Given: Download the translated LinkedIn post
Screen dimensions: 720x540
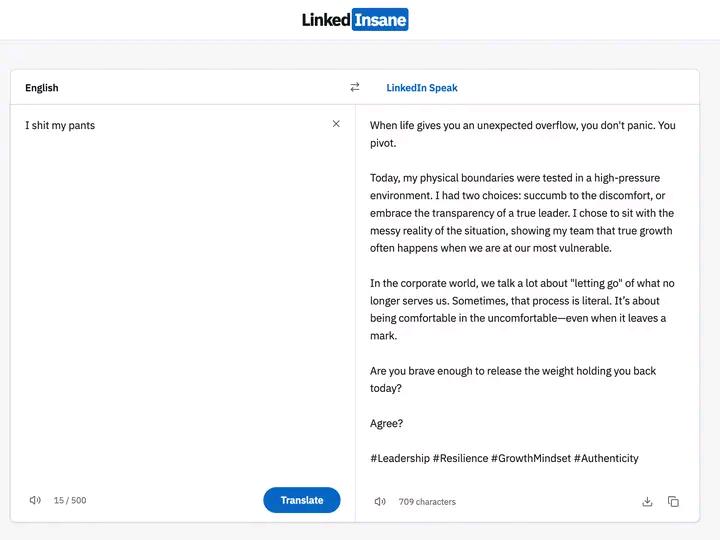Looking at the screenshot, I should pos(647,501).
